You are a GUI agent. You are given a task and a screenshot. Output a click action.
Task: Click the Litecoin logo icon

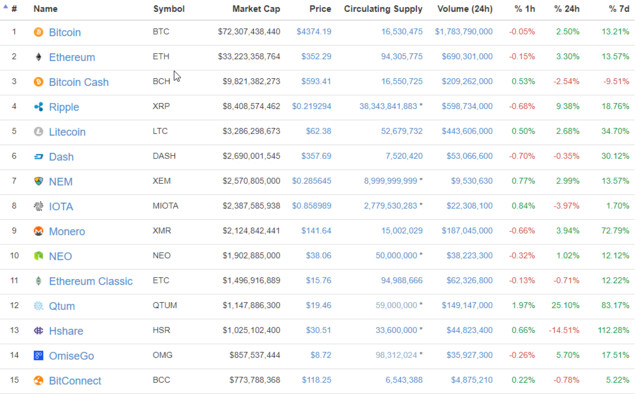38,131
